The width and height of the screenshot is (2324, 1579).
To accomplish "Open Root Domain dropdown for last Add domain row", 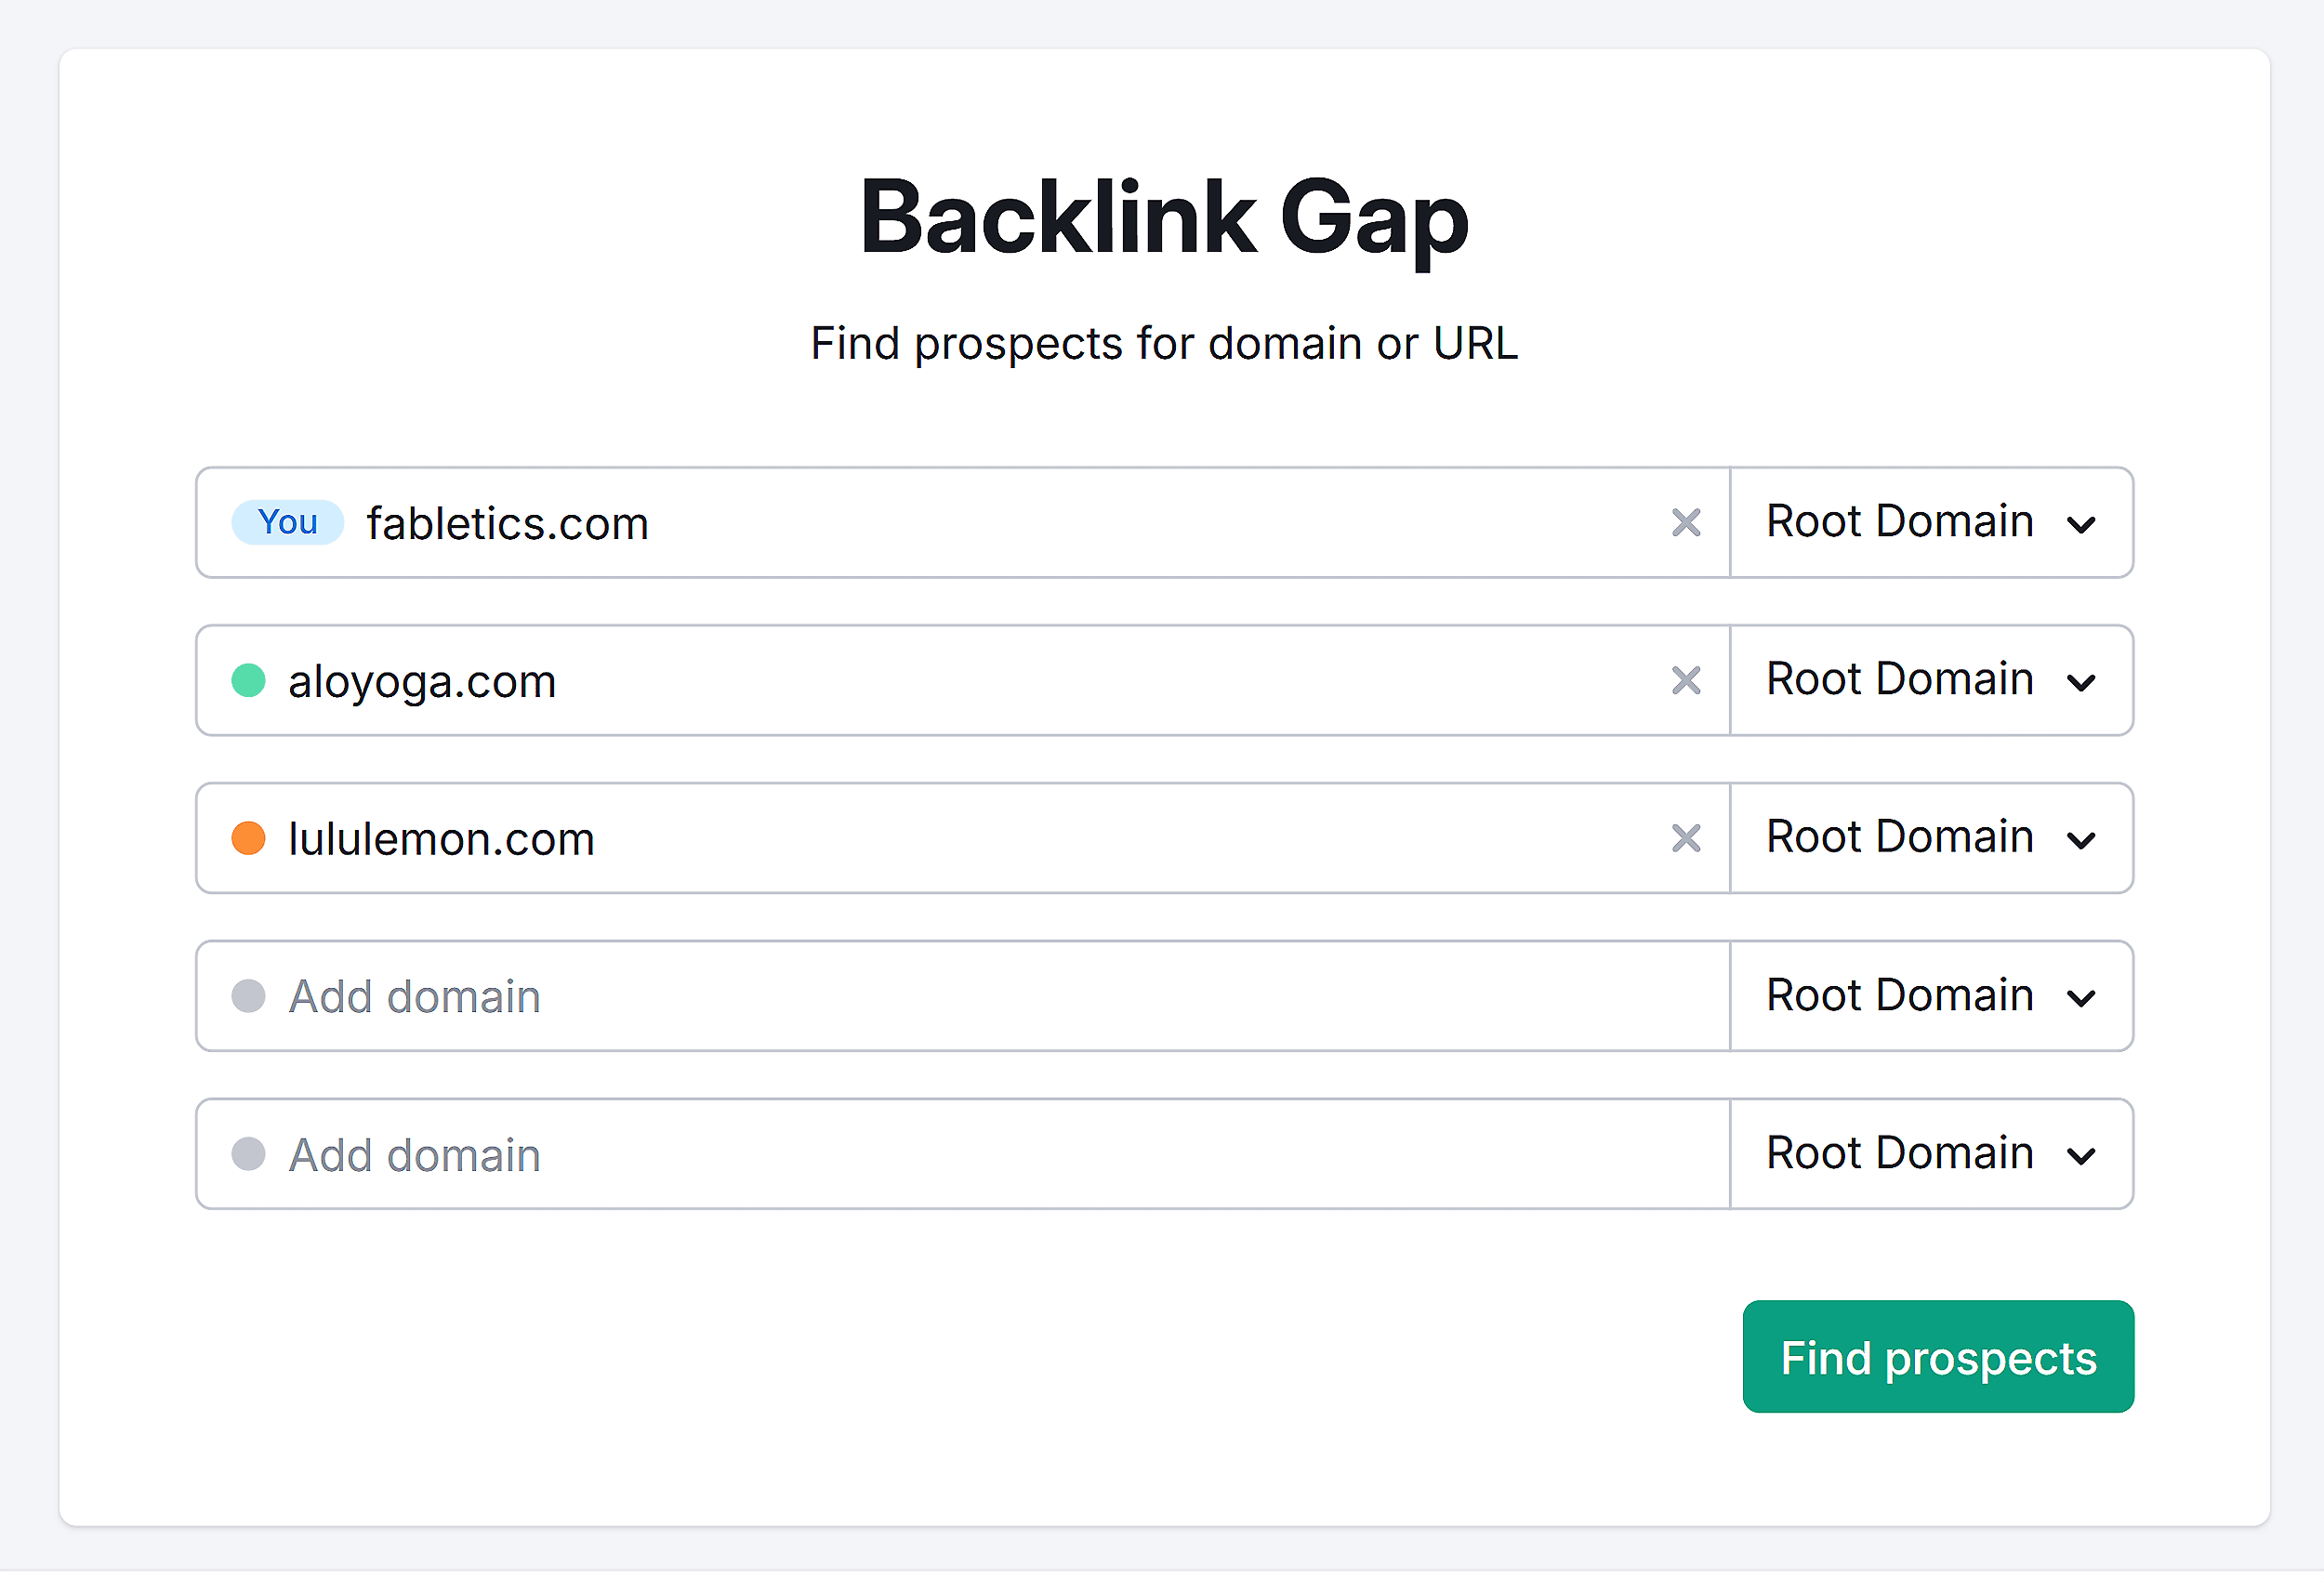I will coord(1931,1154).
